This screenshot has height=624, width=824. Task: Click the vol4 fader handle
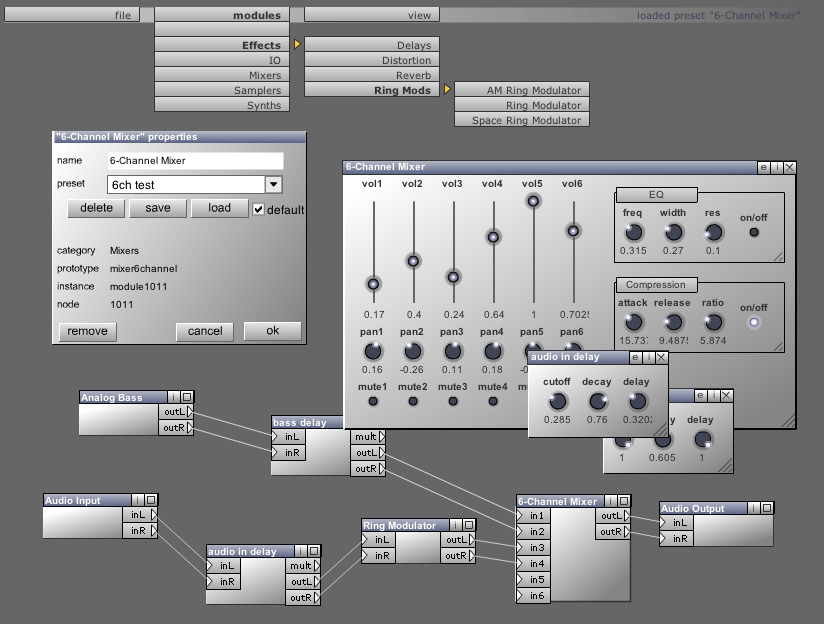click(493, 237)
